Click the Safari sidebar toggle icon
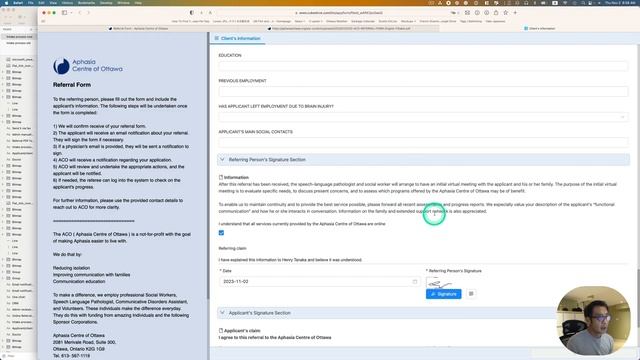This screenshot has height=360, width=640. [64, 13]
